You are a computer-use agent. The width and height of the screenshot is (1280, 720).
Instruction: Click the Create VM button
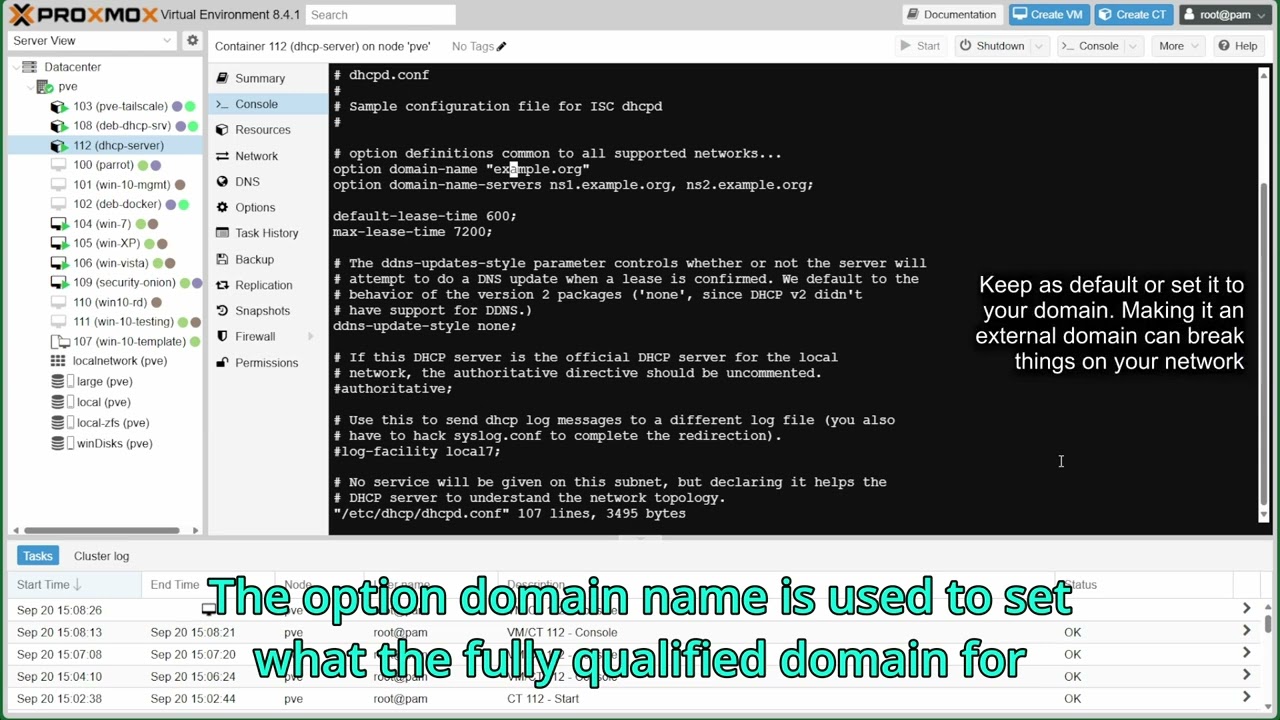1048,15
